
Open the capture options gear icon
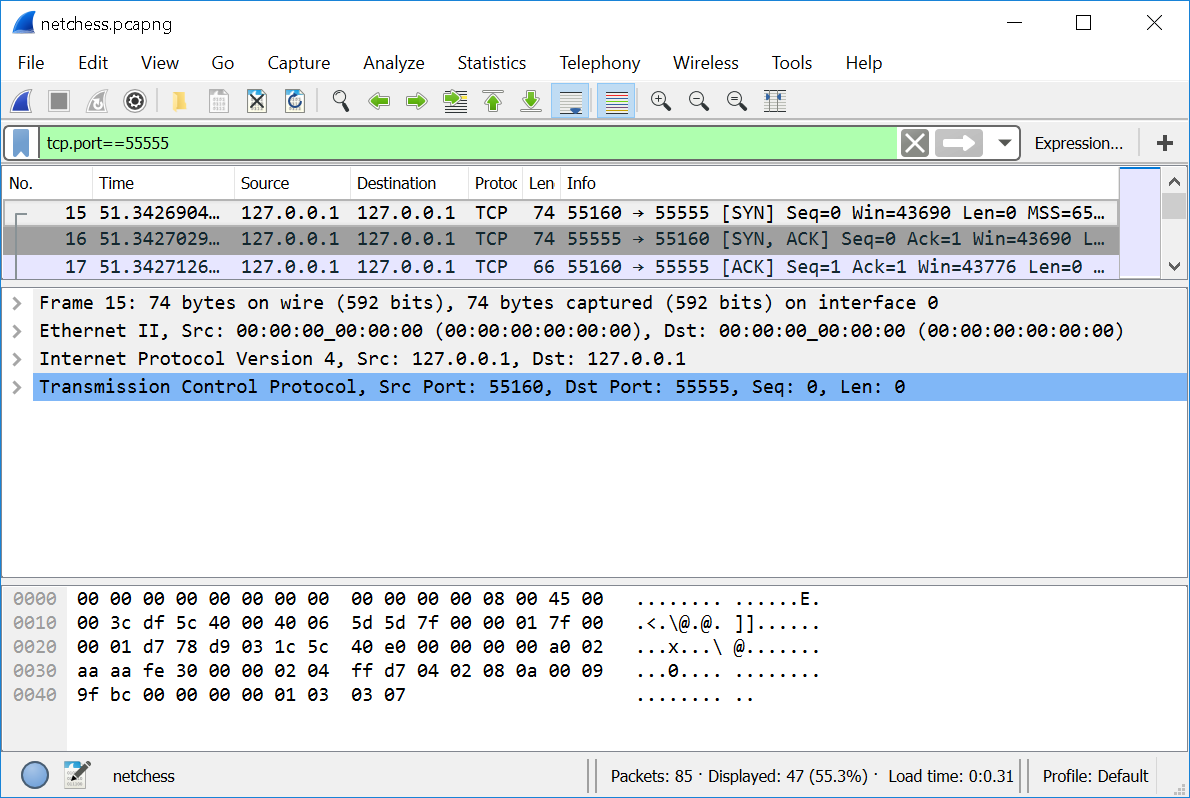pyautogui.click(x=135, y=101)
